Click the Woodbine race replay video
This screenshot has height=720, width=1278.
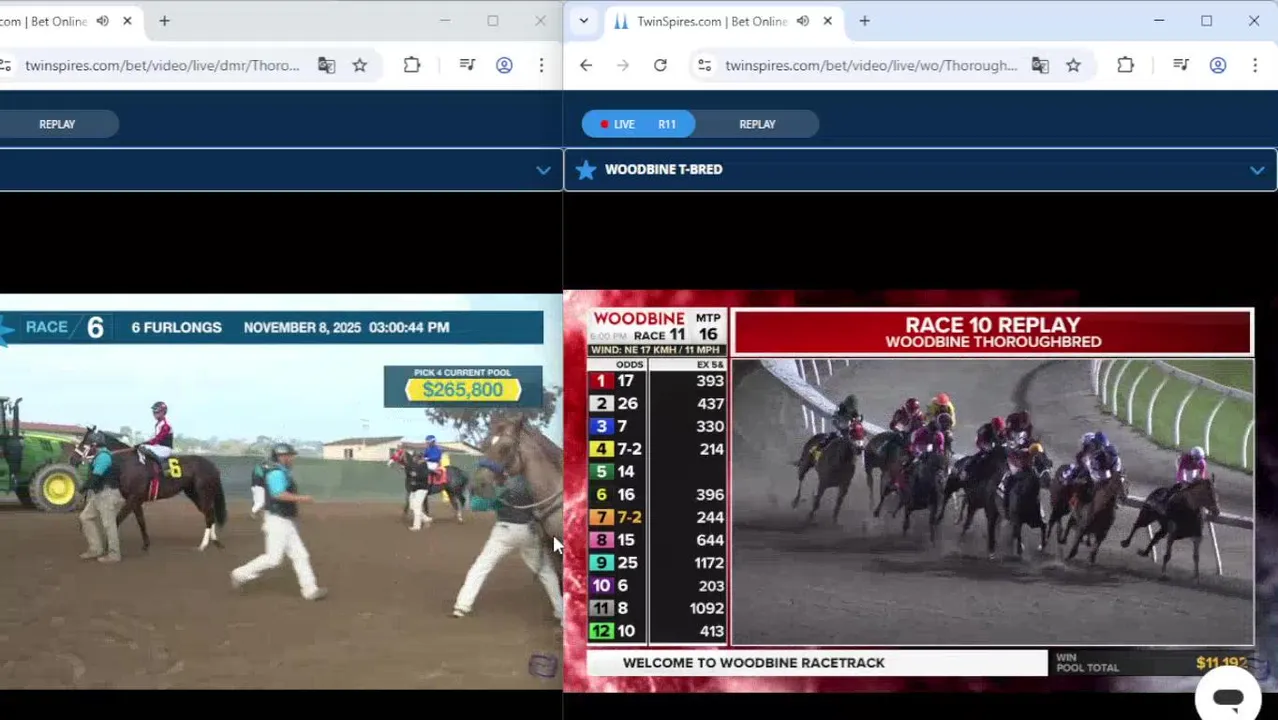[992, 502]
